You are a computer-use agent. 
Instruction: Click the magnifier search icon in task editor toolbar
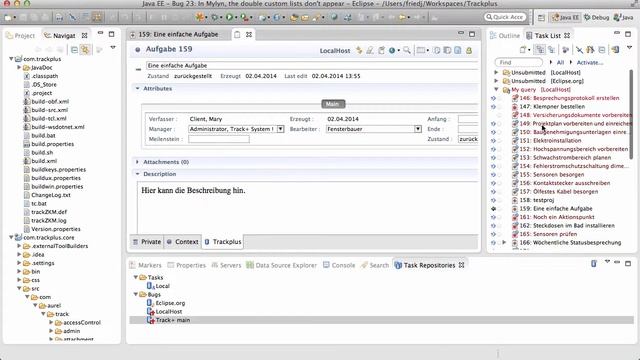pyautogui.click(x=407, y=50)
